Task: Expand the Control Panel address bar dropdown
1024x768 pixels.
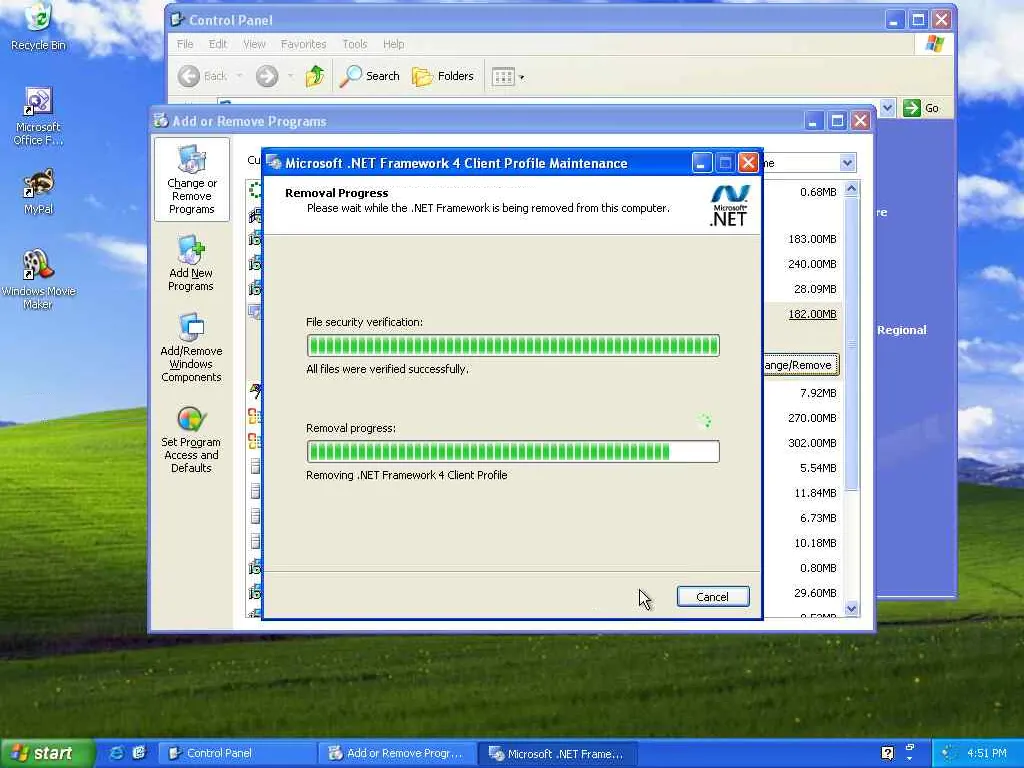Action: pyautogui.click(x=887, y=108)
